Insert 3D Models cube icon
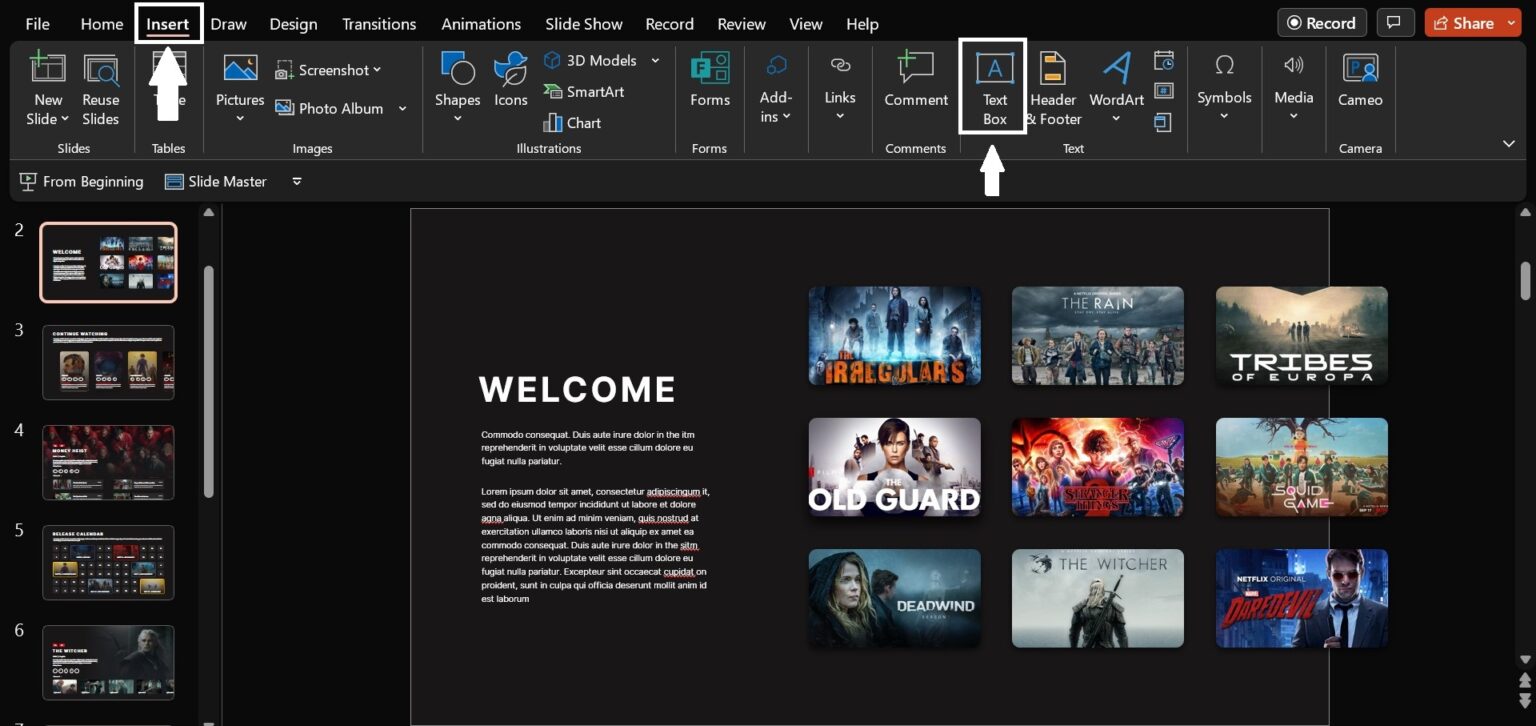Viewport: 1536px width, 726px height. (552, 60)
